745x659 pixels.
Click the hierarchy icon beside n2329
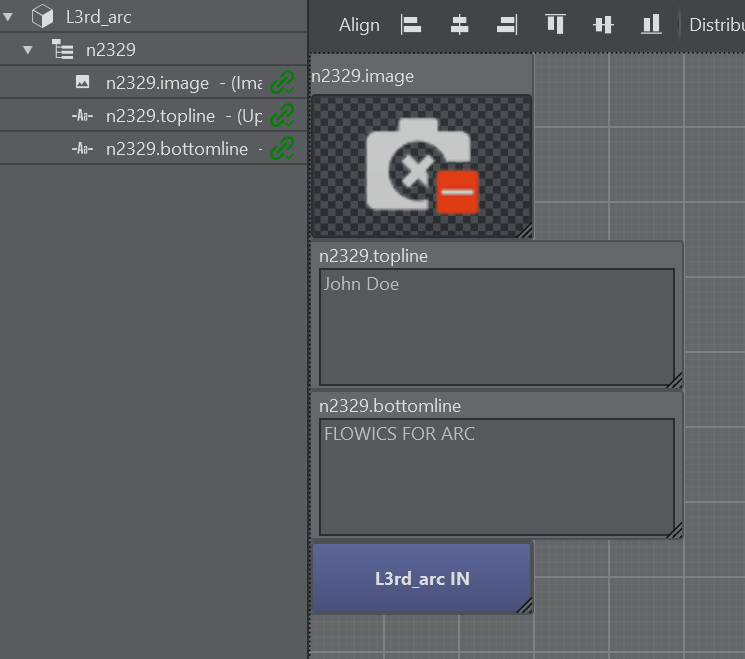pos(61,50)
